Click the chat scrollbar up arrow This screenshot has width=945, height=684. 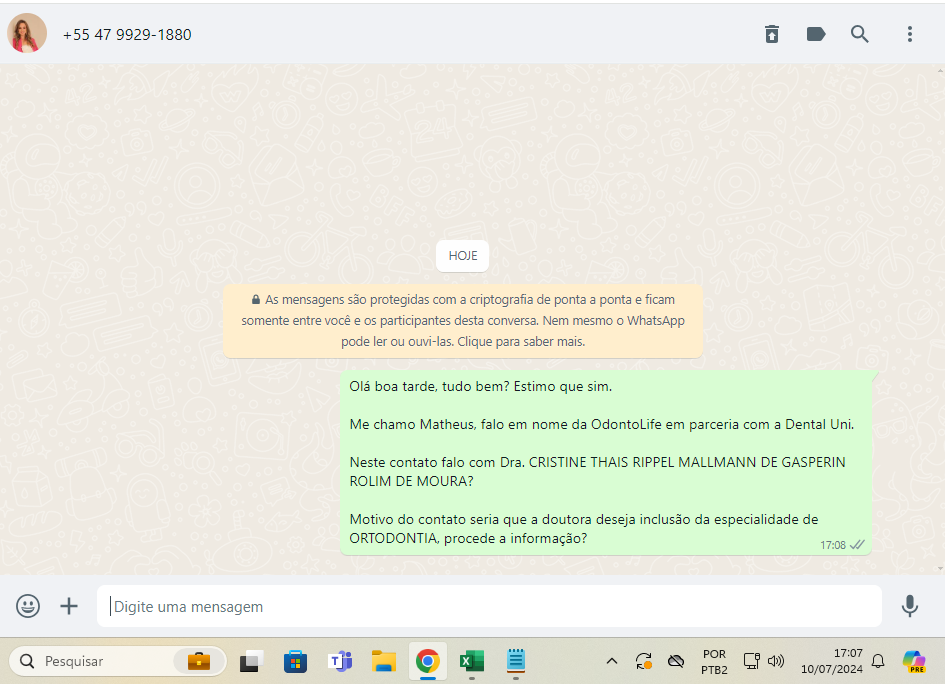(940, 70)
